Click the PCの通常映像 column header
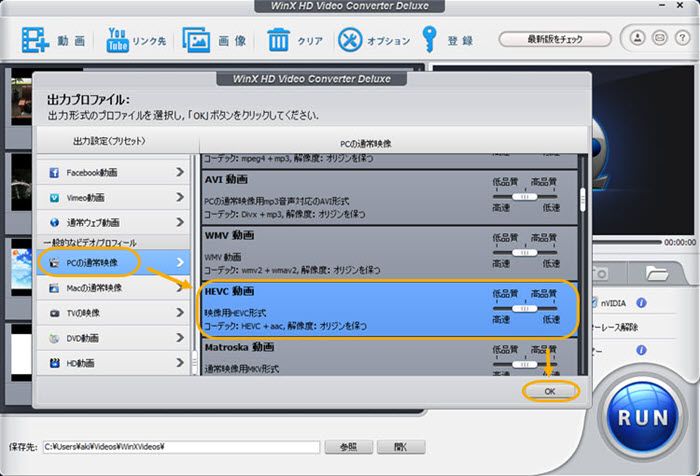 (366, 144)
